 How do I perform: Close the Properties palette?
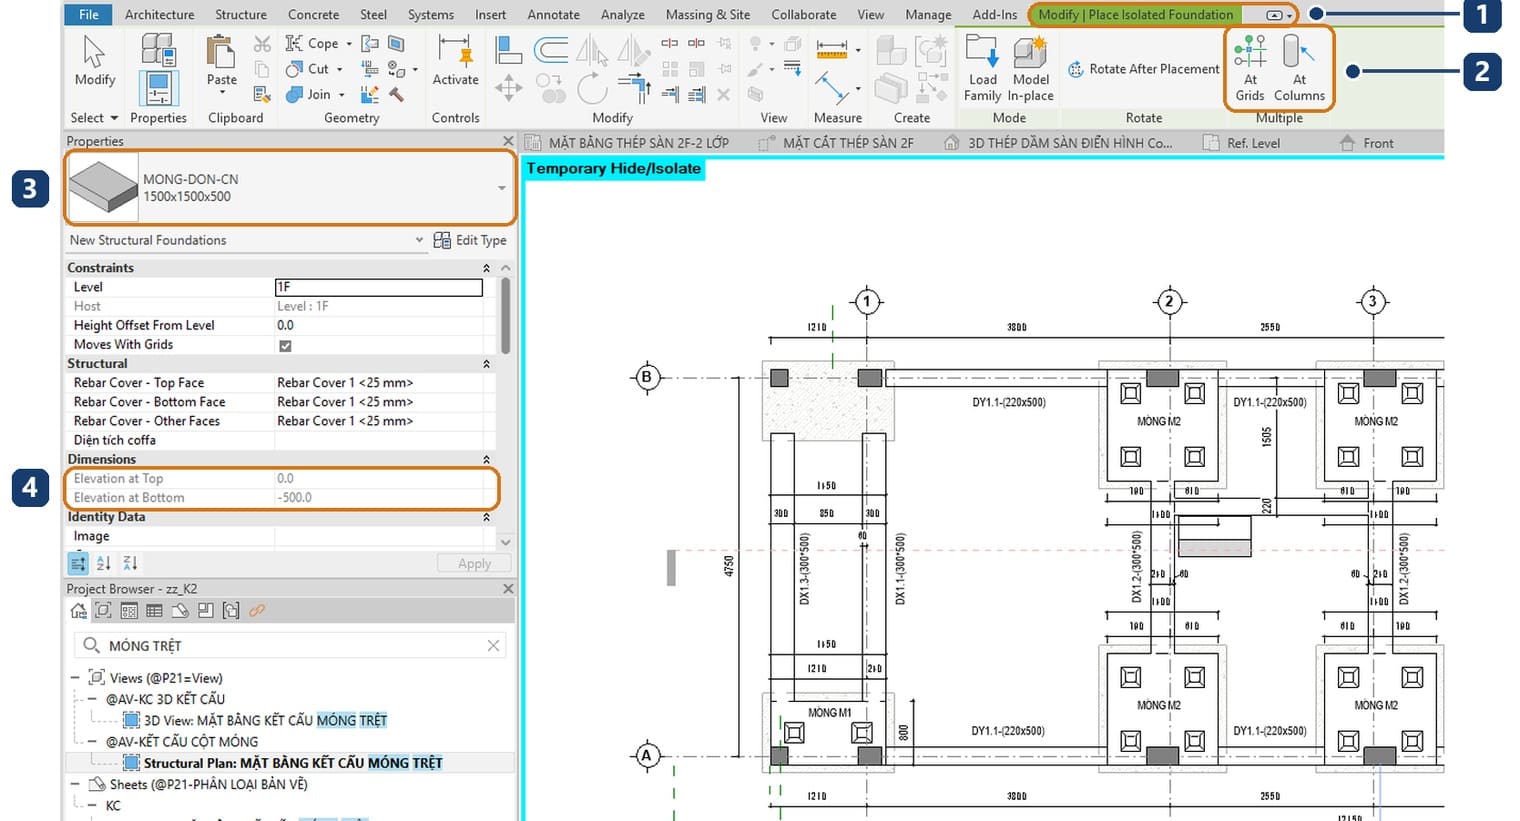(x=508, y=141)
